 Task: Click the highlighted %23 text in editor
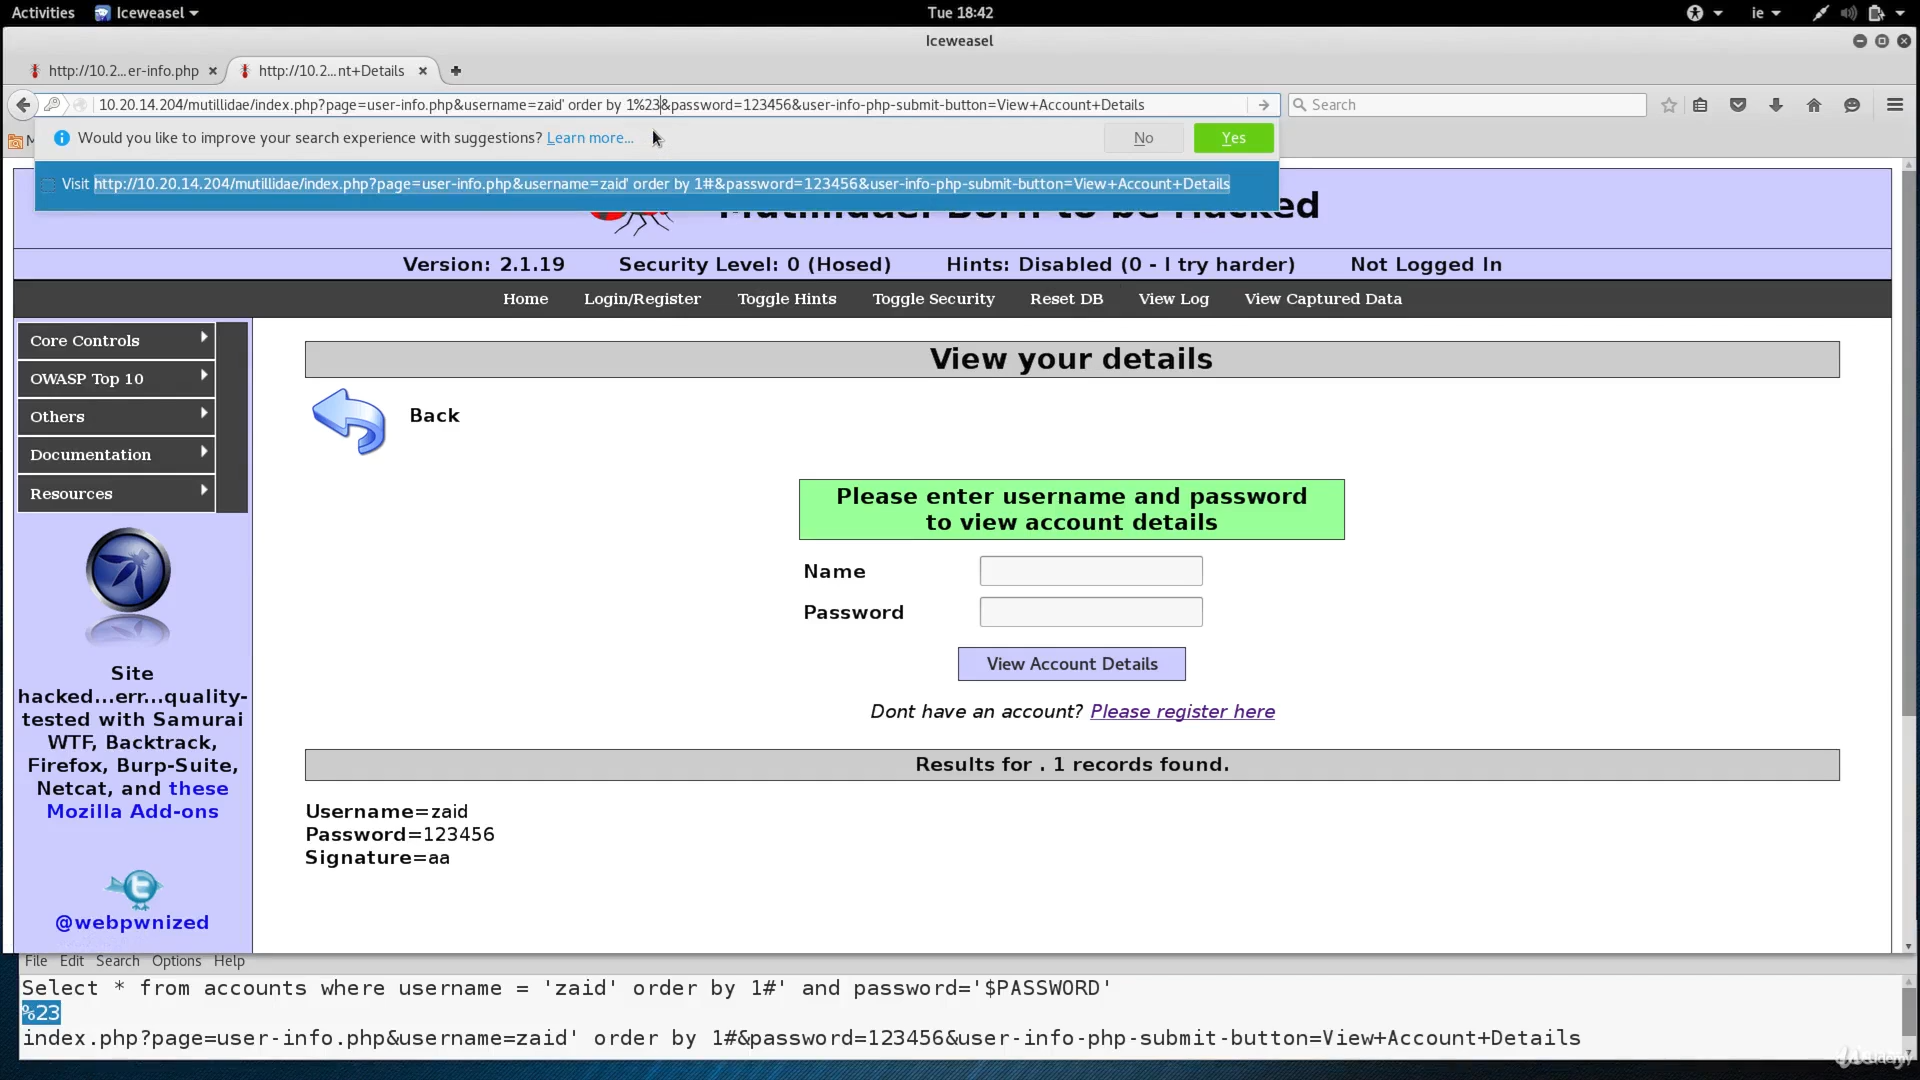pos(41,1013)
